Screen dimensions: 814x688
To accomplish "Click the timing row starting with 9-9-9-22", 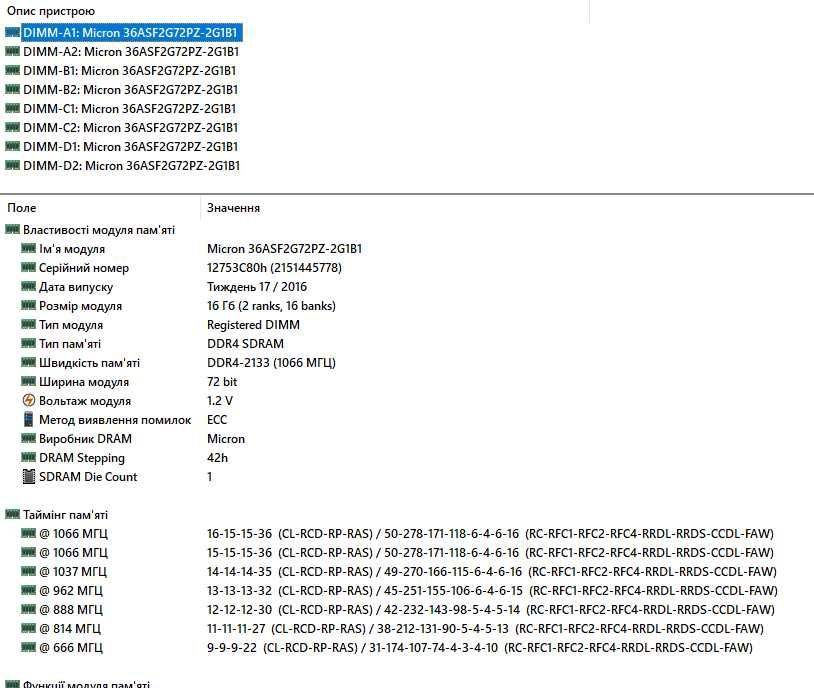I will pyautogui.click(x=480, y=647).
